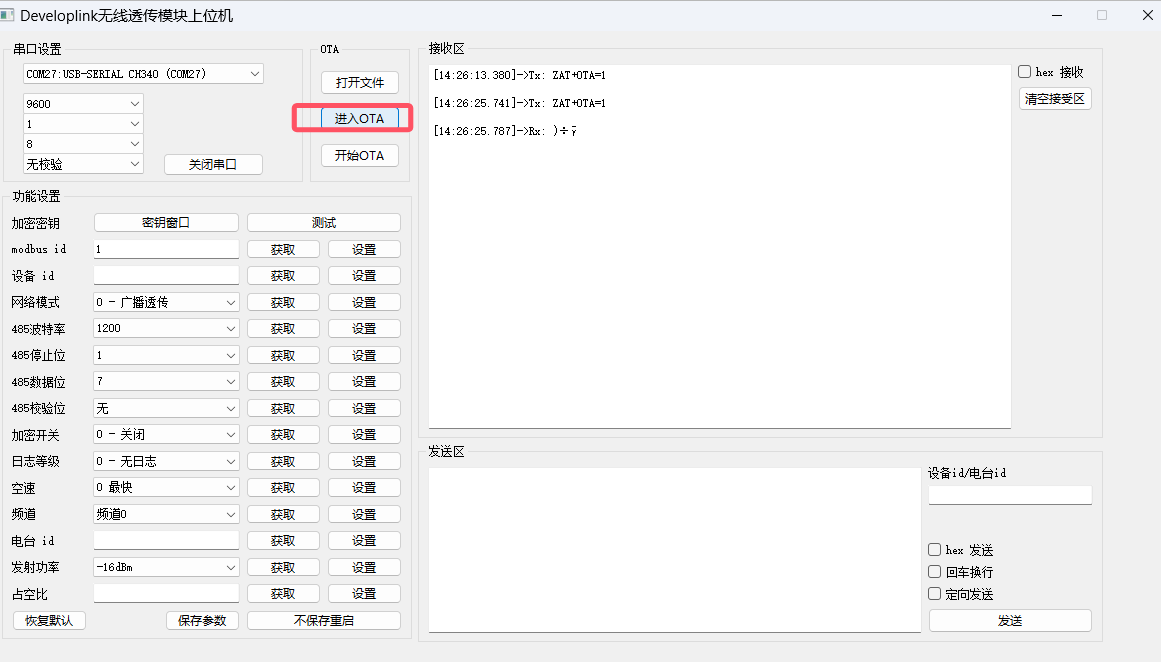Toggle the hex 发送 checkbox

[x=935, y=550]
